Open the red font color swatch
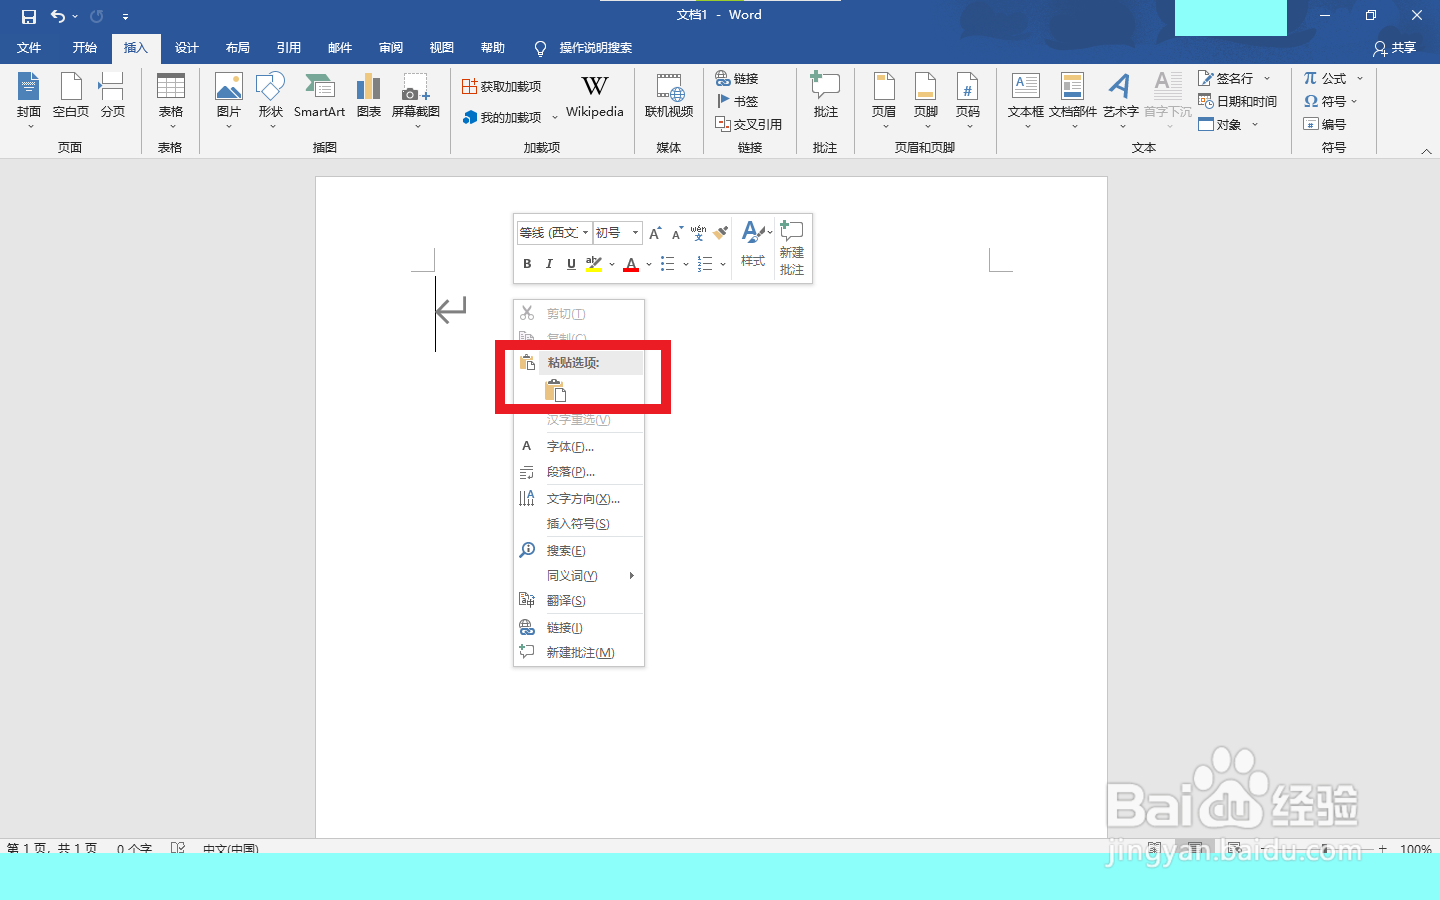The height and width of the screenshot is (900, 1440). click(631, 263)
